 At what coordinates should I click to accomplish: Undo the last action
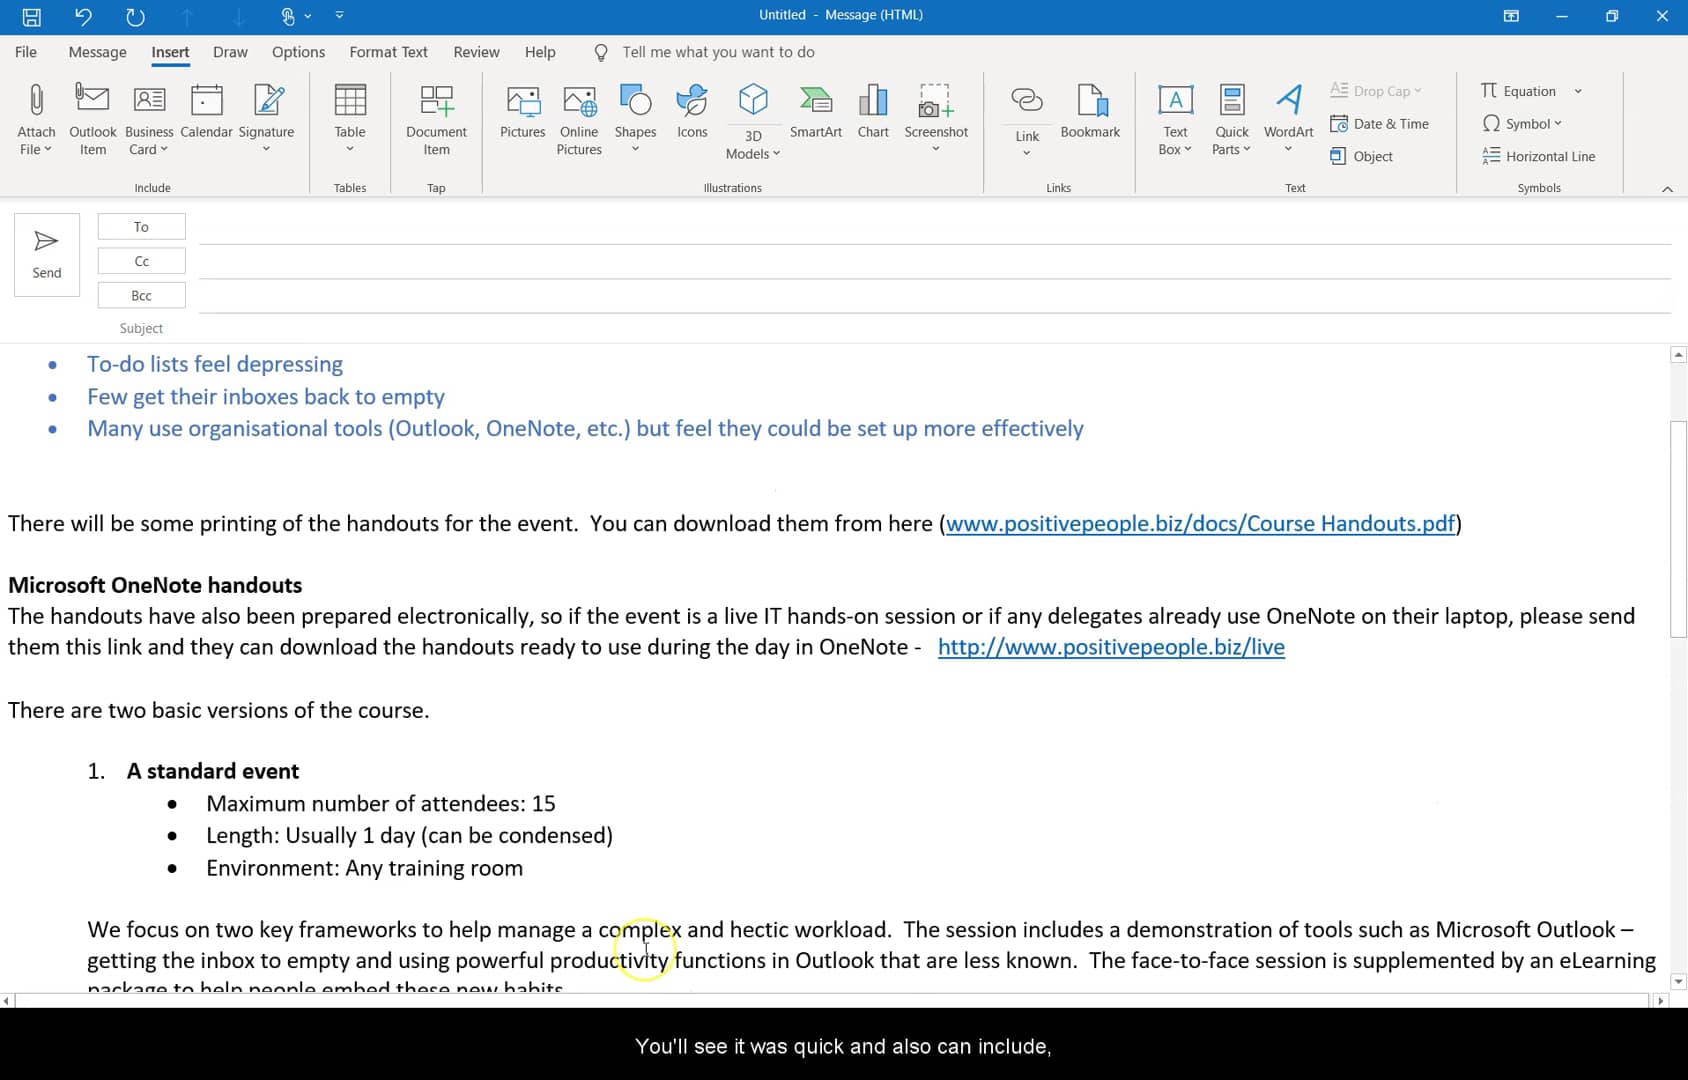pyautogui.click(x=83, y=16)
